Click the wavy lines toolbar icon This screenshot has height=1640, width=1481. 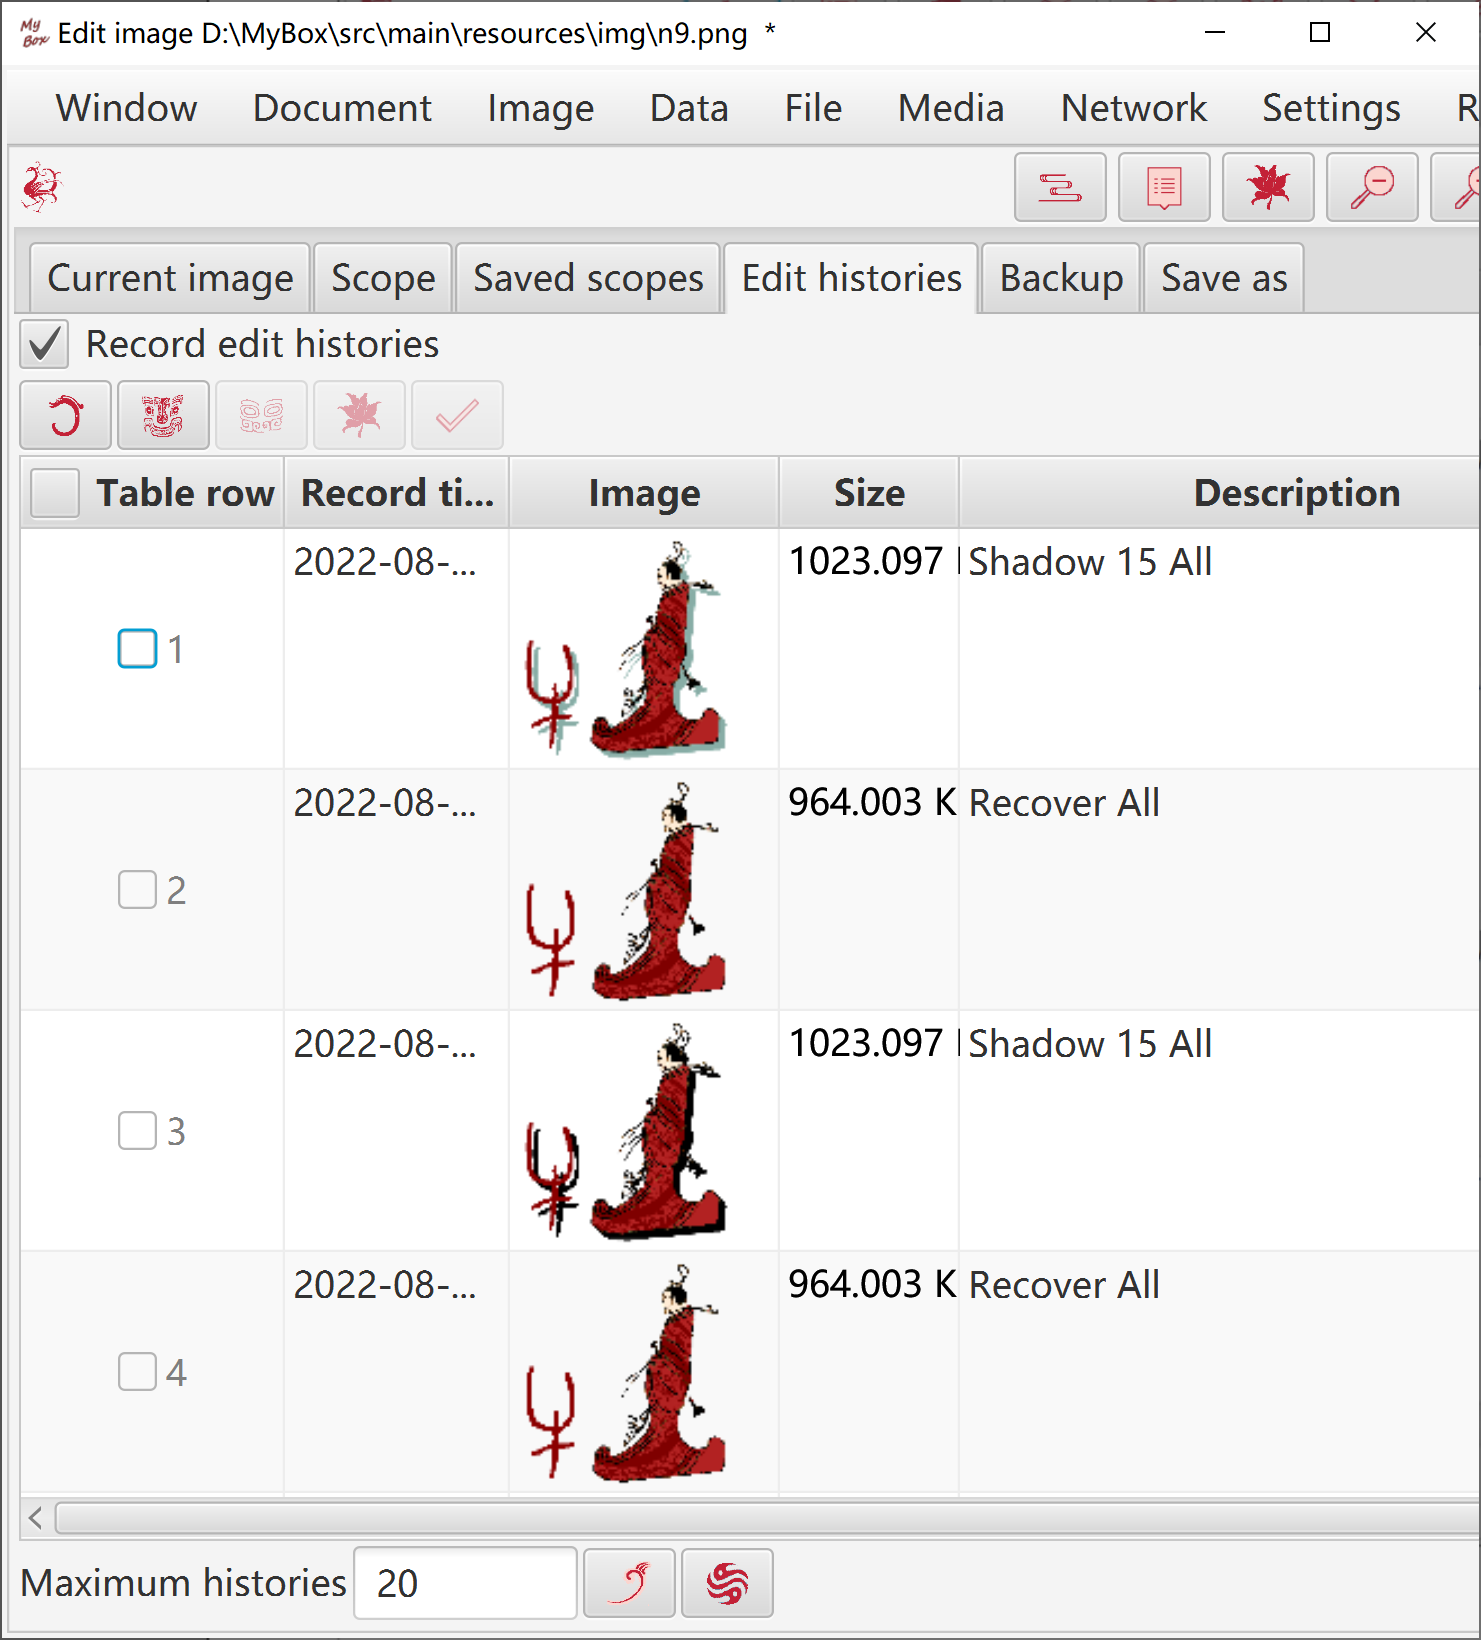click(1060, 187)
